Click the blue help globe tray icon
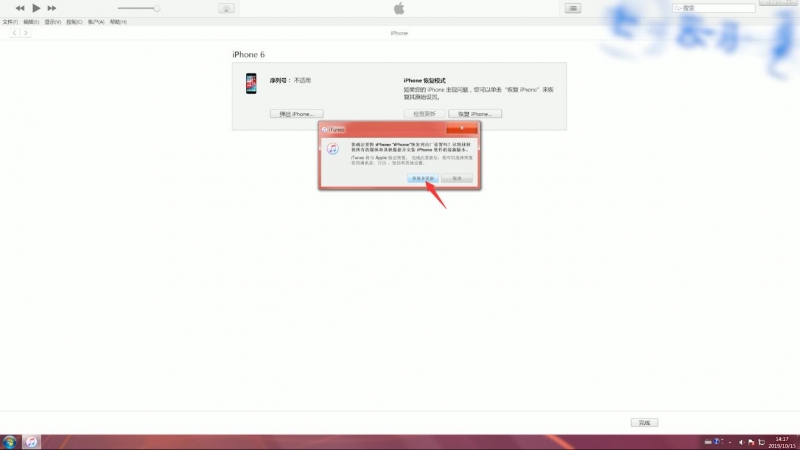Image resolution: width=800 pixels, height=450 pixels. (716, 441)
